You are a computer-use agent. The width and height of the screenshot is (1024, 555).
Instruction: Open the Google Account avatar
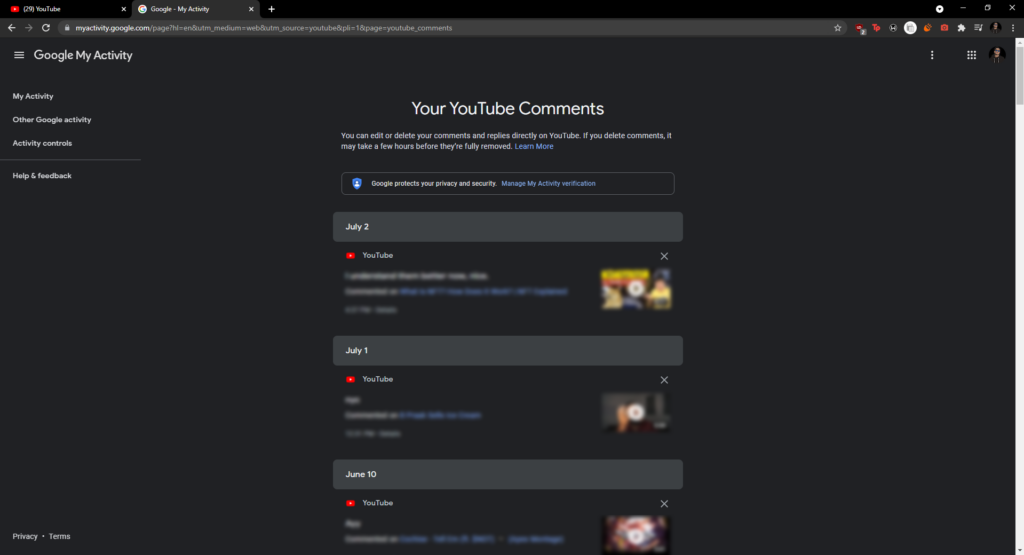point(997,56)
